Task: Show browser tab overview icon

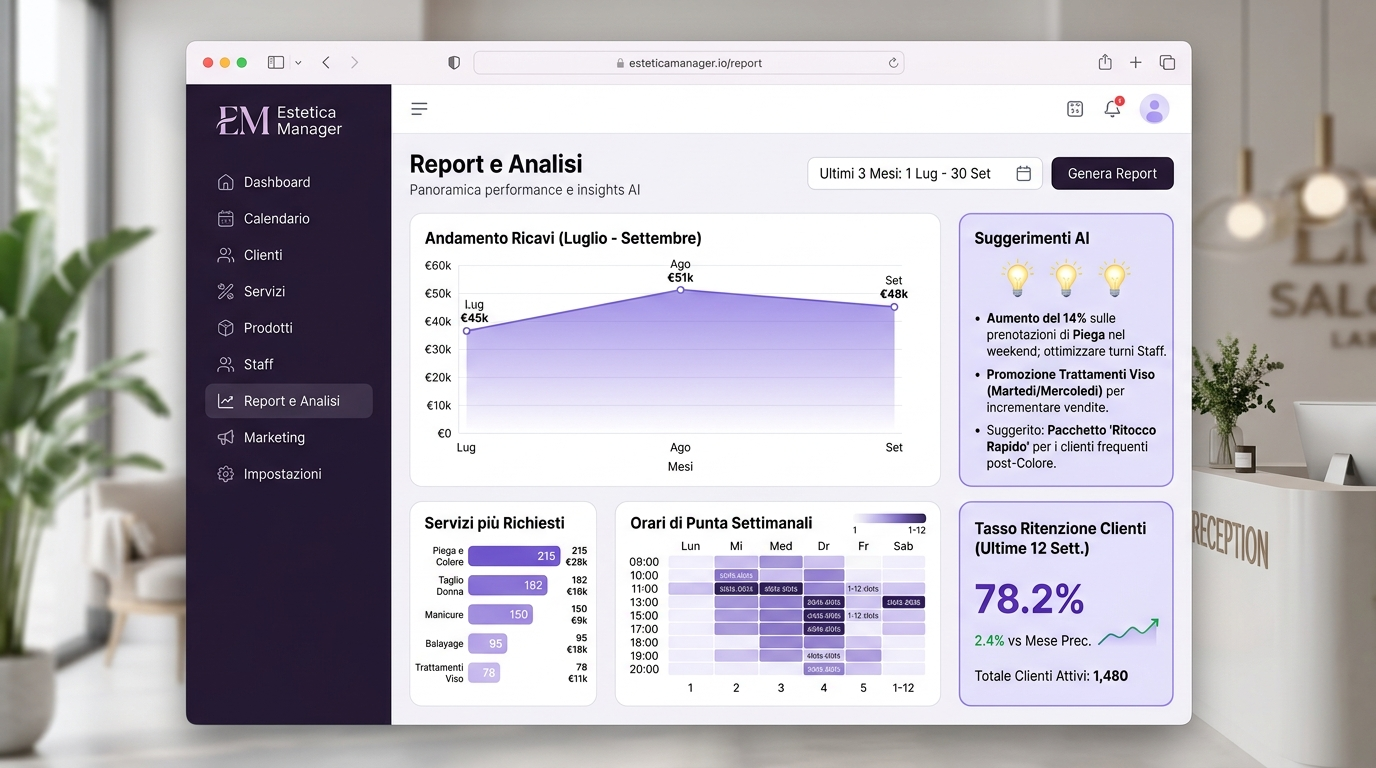Action: point(1167,62)
